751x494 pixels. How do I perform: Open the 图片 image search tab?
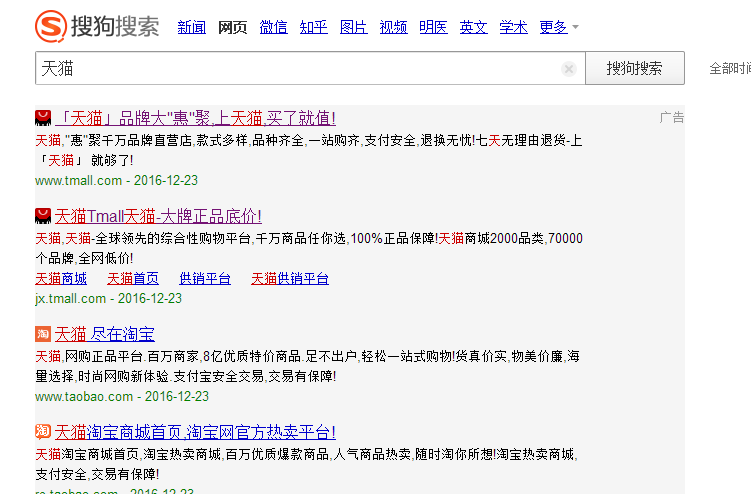click(353, 27)
